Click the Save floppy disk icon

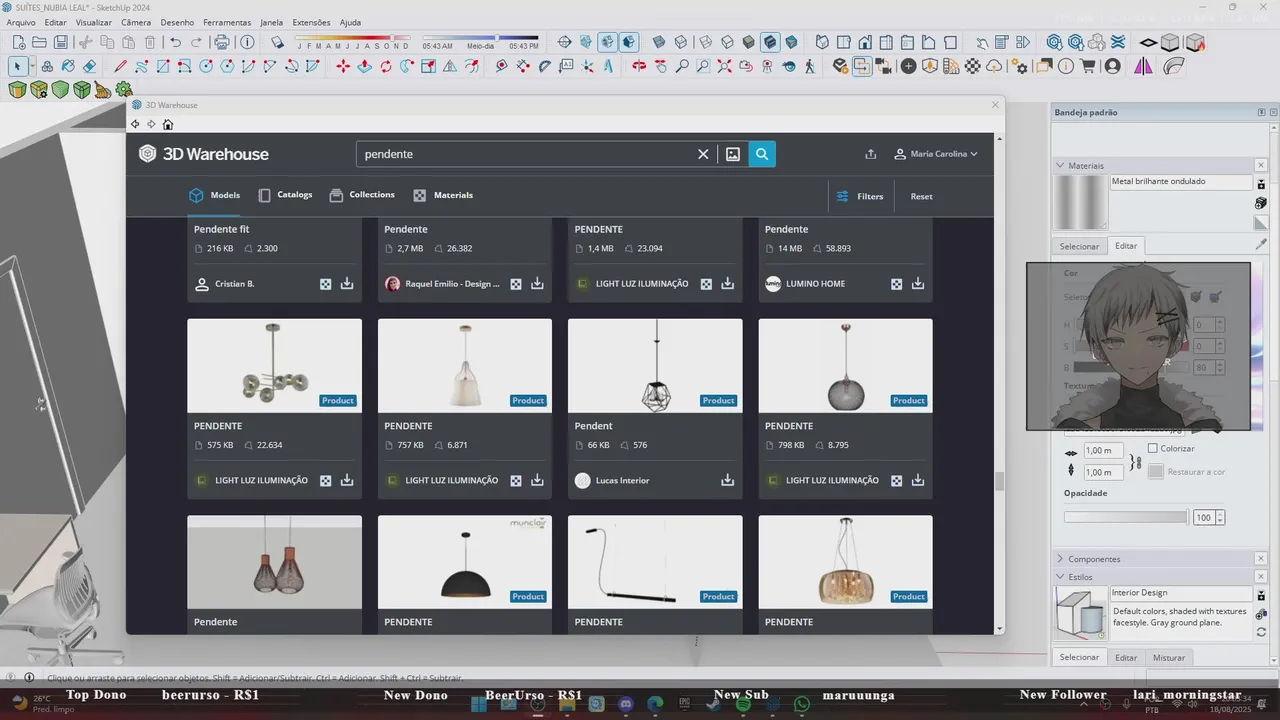pos(61,42)
